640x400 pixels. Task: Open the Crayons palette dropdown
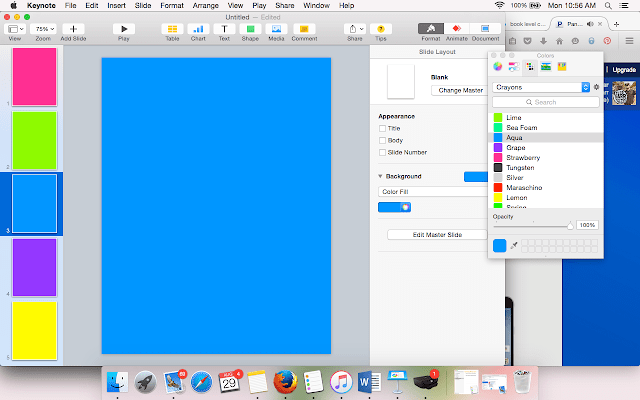pyautogui.click(x=540, y=88)
